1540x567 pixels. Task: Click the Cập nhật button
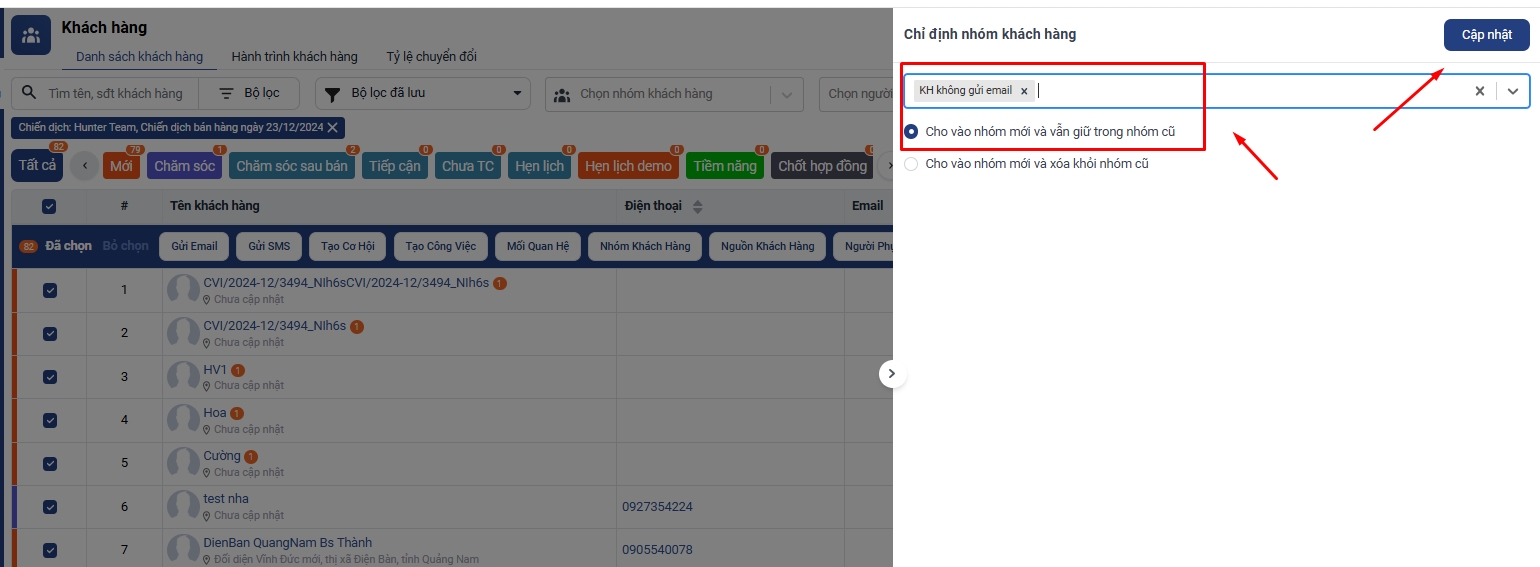coord(1486,35)
